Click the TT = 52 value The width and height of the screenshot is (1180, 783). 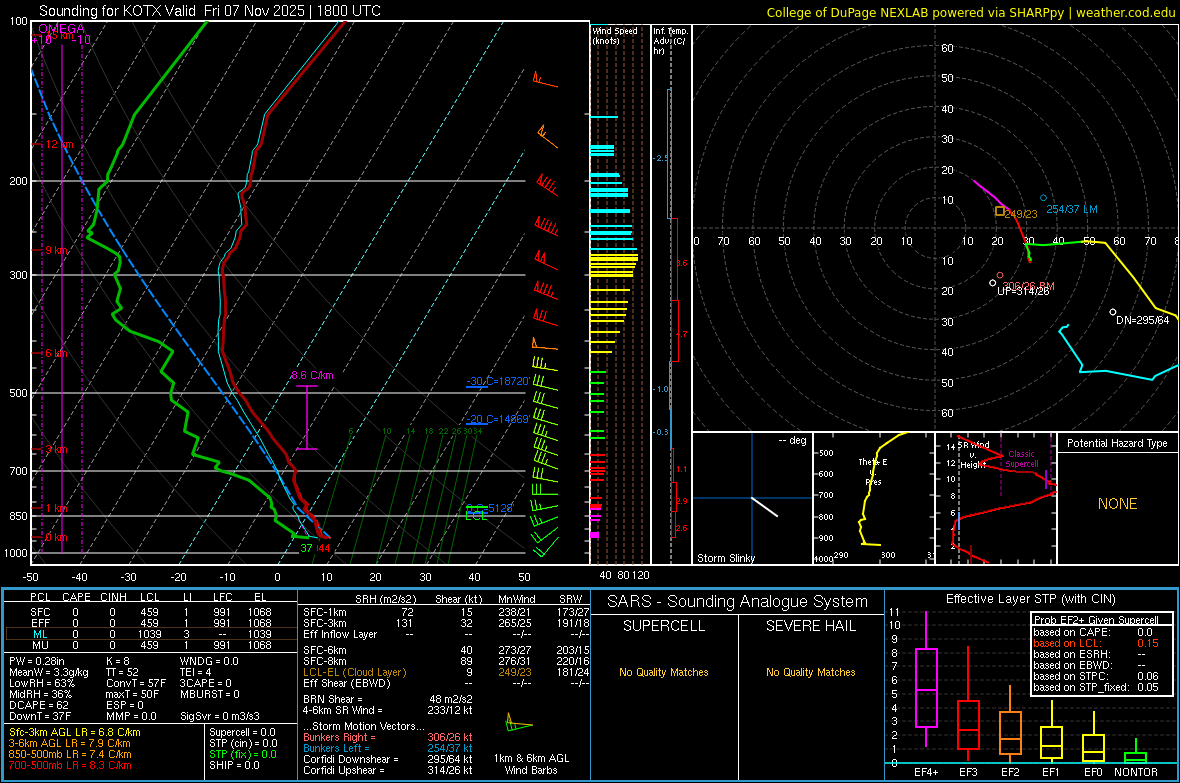pyautogui.click(x=123, y=672)
